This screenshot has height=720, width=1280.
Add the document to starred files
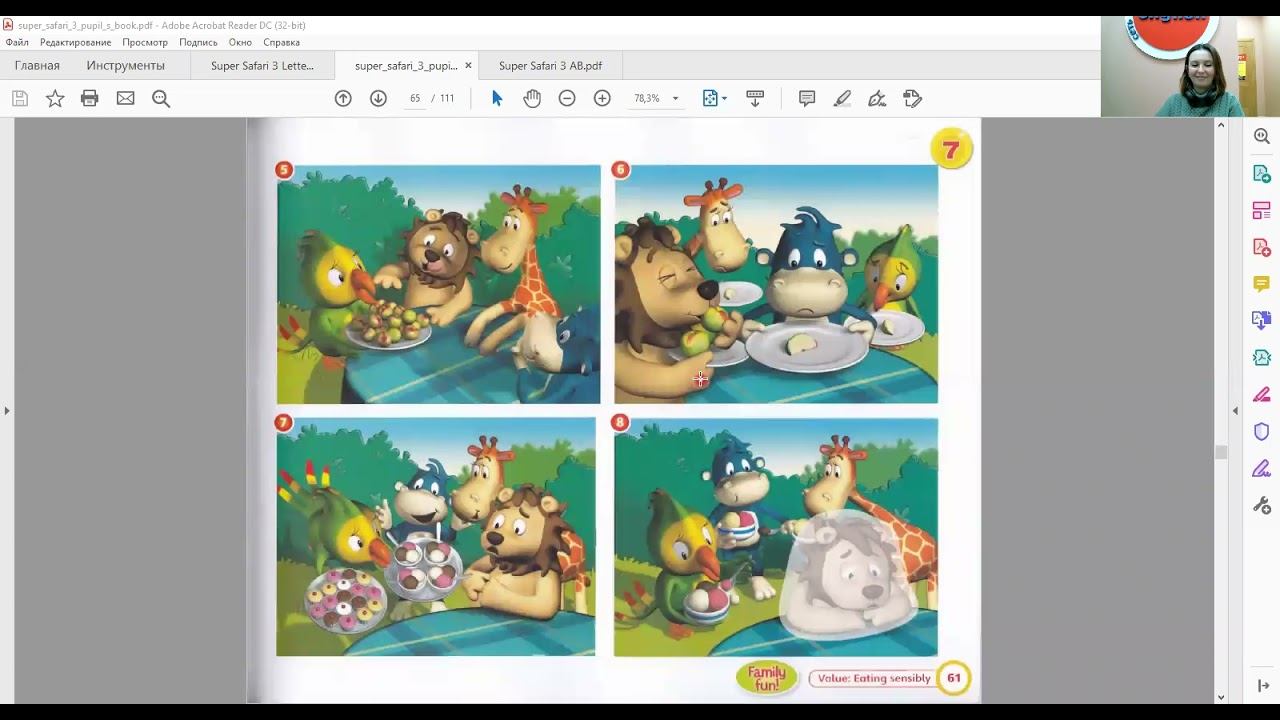[55, 98]
